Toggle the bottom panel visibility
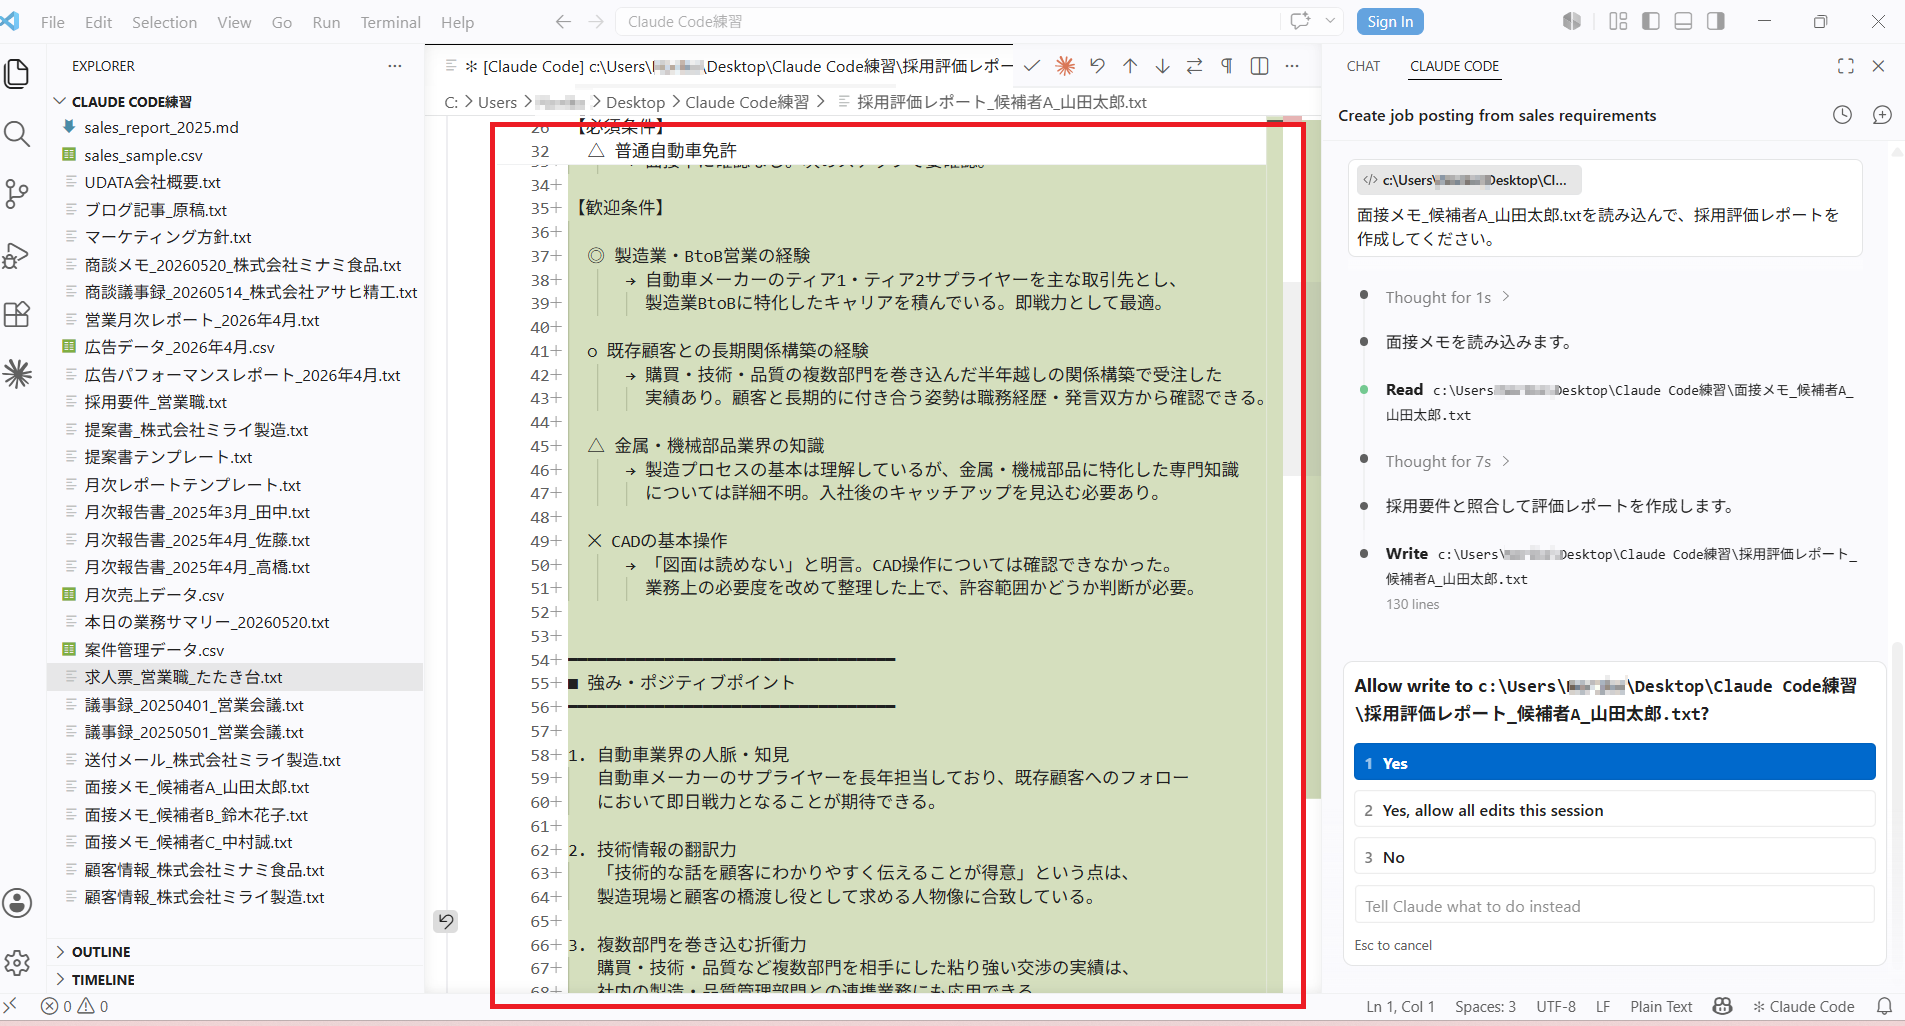The image size is (1905, 1026). [1683, 21]
